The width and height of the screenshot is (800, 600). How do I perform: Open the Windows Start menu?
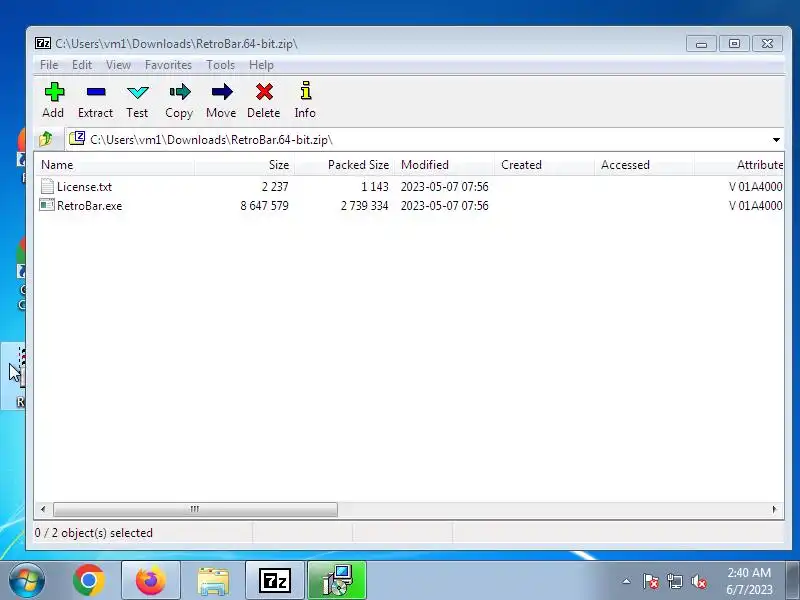[26, 581]
